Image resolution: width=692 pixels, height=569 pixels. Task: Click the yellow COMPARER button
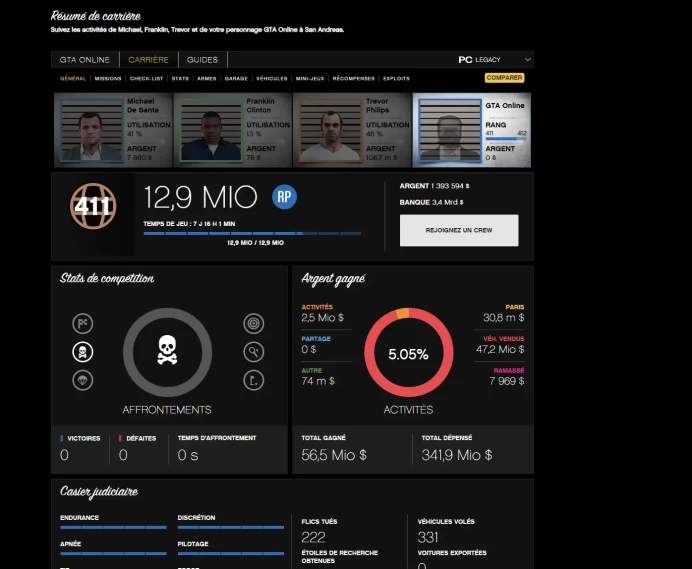tap(504, 78)
